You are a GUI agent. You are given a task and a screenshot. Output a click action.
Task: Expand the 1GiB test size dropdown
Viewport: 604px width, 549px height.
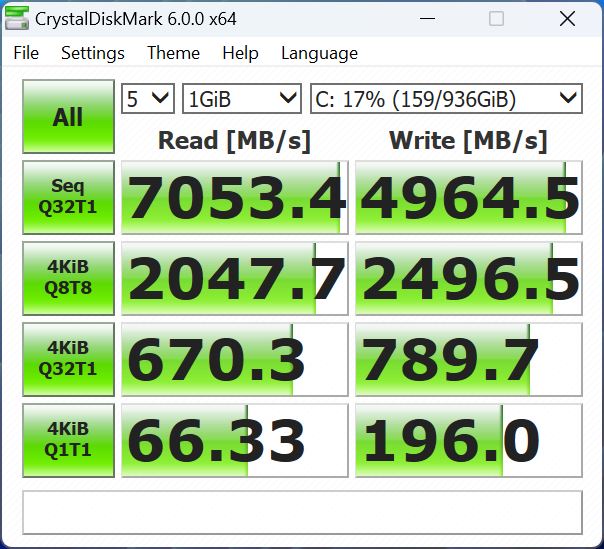click(x=241, y=98)
